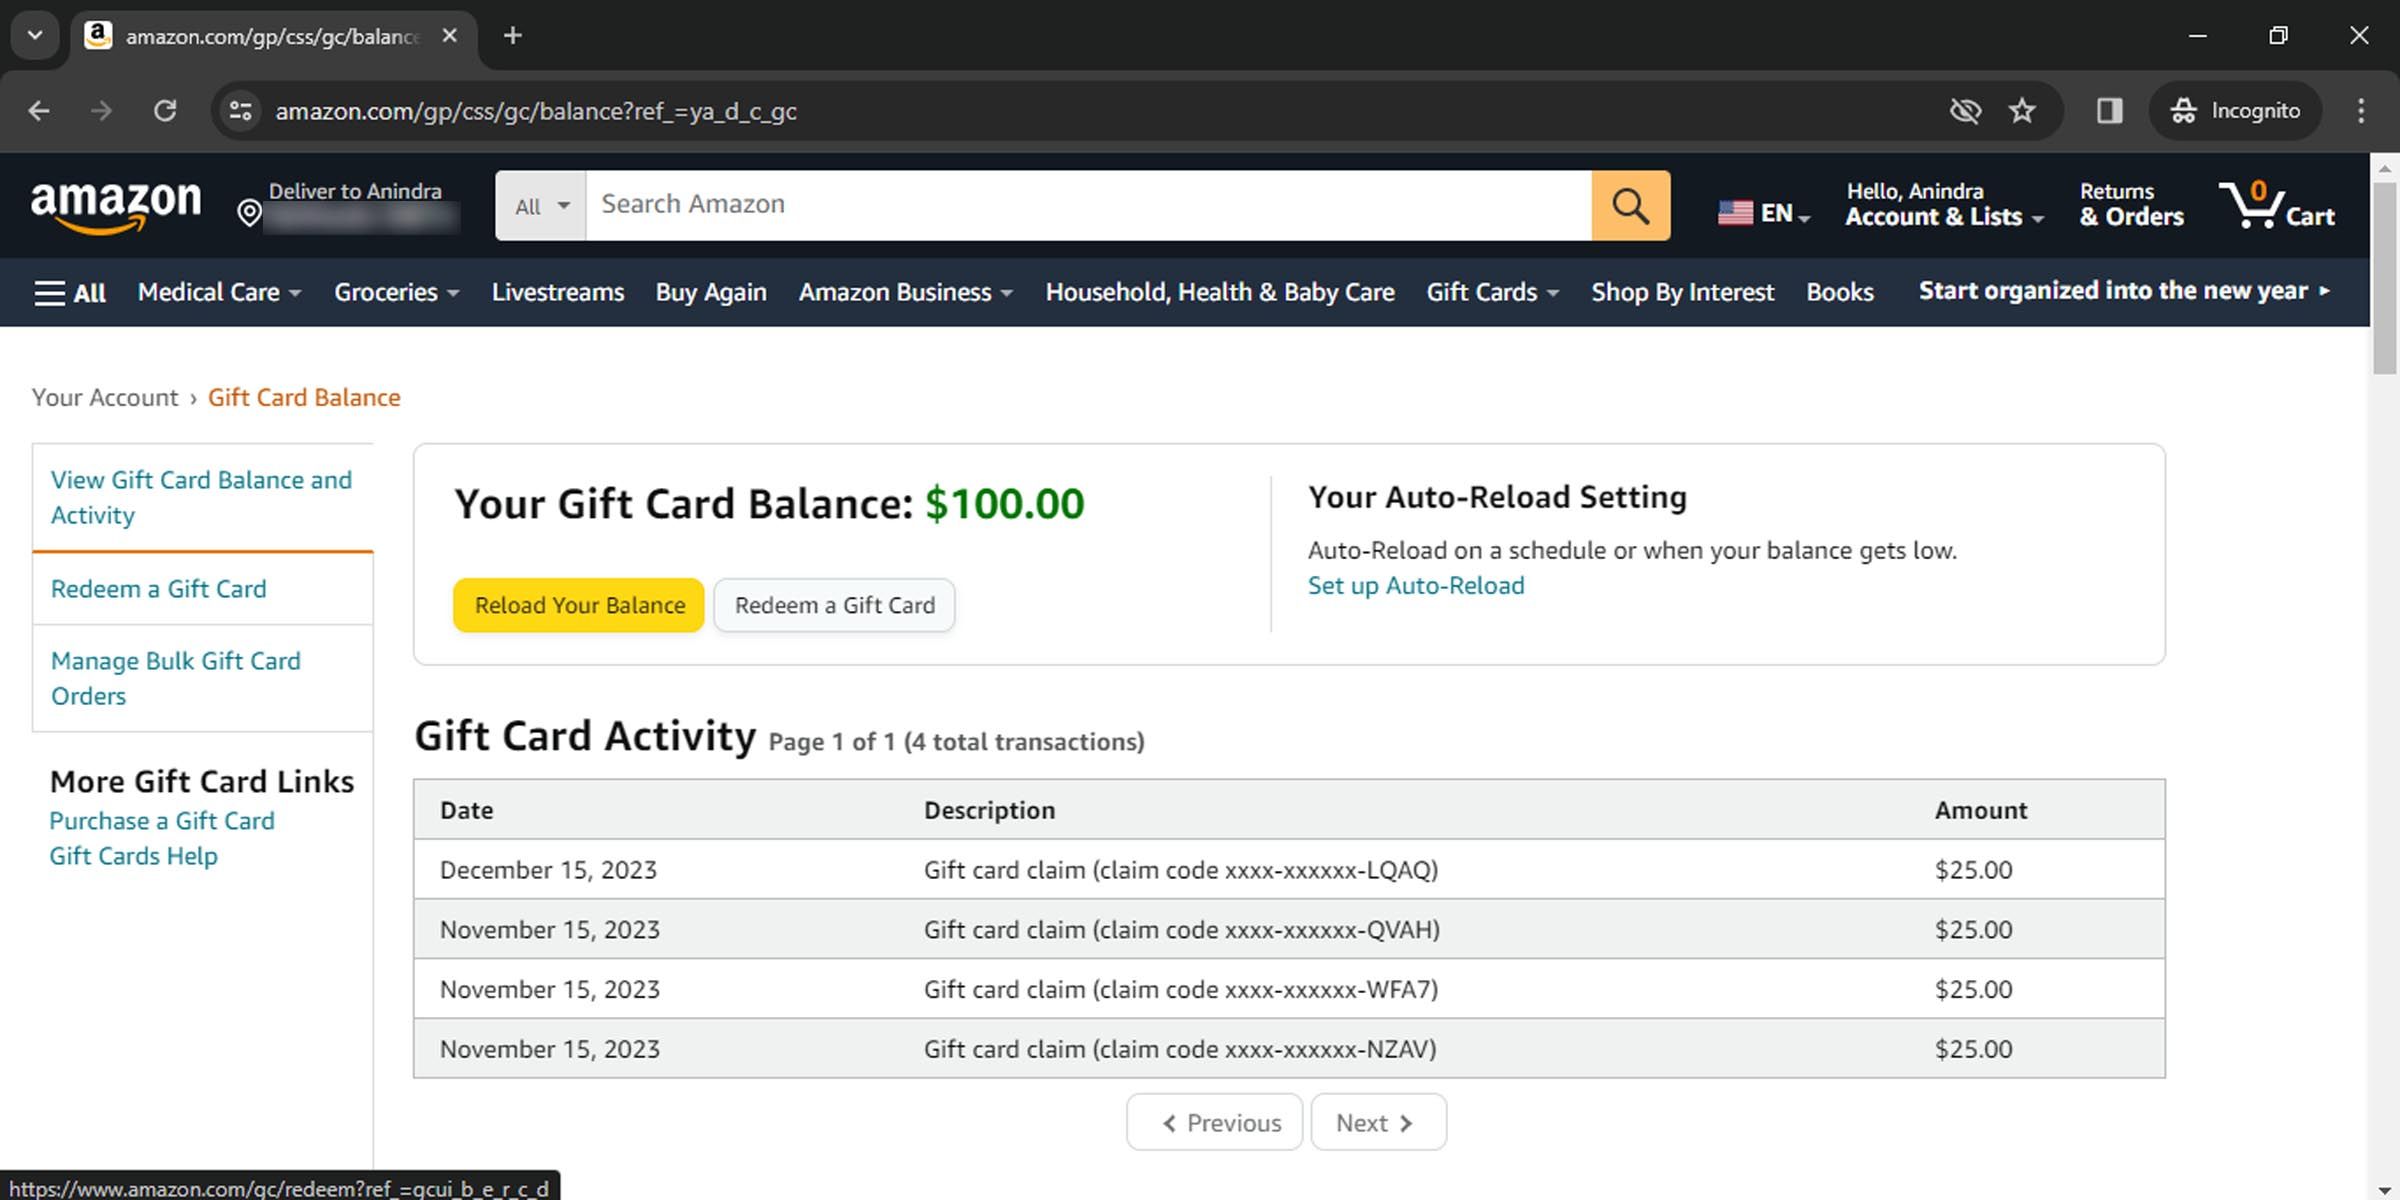Navigate back with the browser arrow

click(39, 110)
